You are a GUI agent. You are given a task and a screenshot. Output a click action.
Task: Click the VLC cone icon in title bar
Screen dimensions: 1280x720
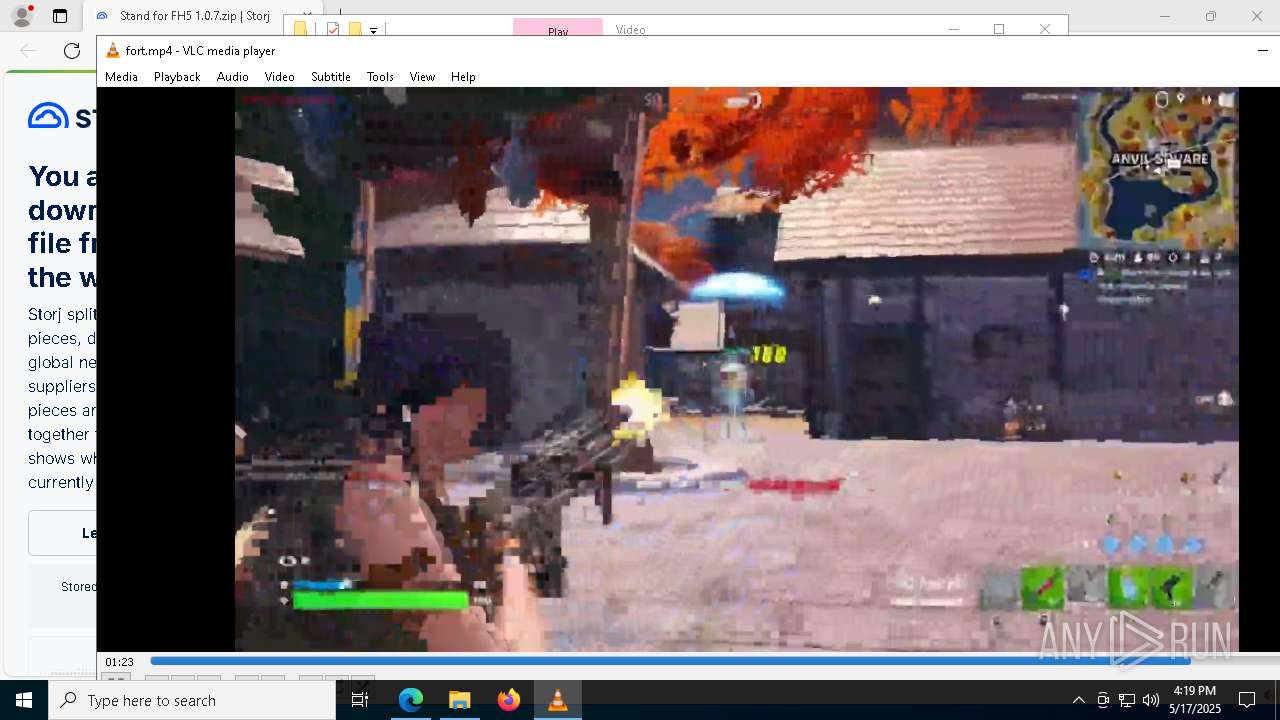[113, 50]
